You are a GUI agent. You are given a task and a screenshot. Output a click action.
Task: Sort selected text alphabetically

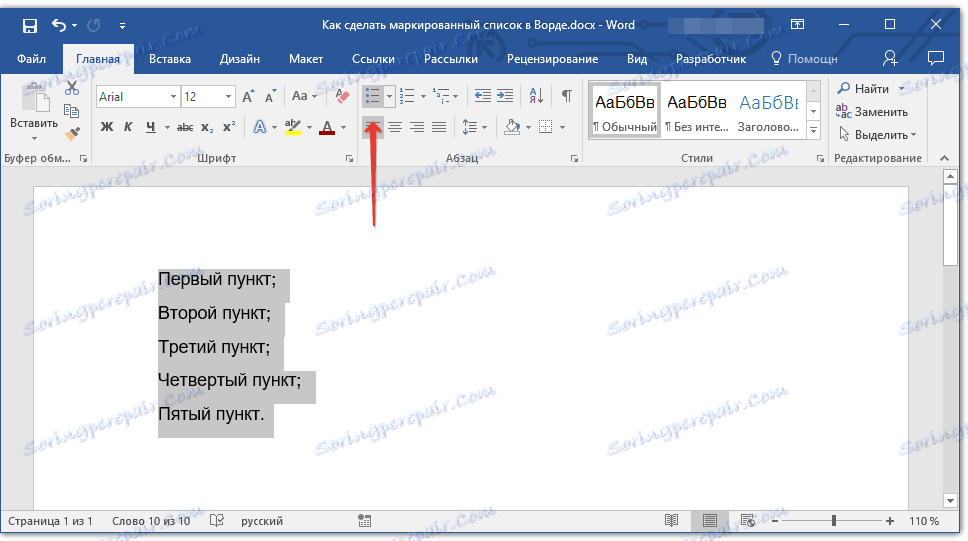[536, 96]
